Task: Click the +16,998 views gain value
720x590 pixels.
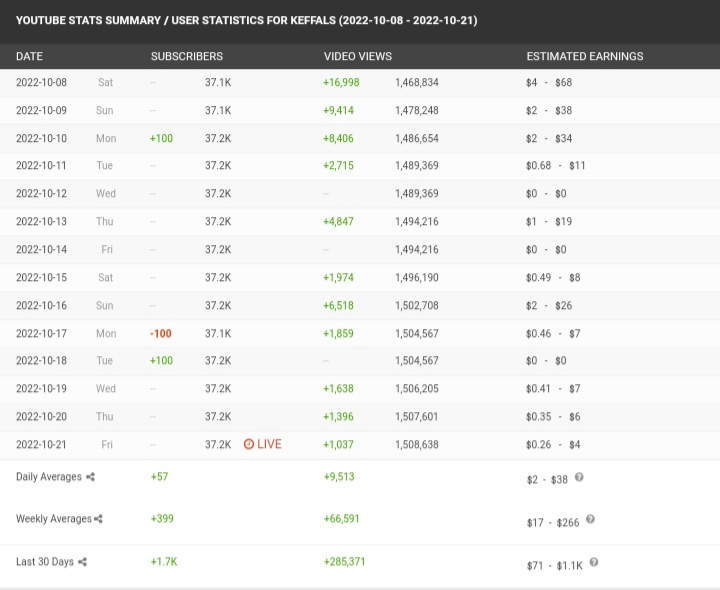Action: click(341, 83)
